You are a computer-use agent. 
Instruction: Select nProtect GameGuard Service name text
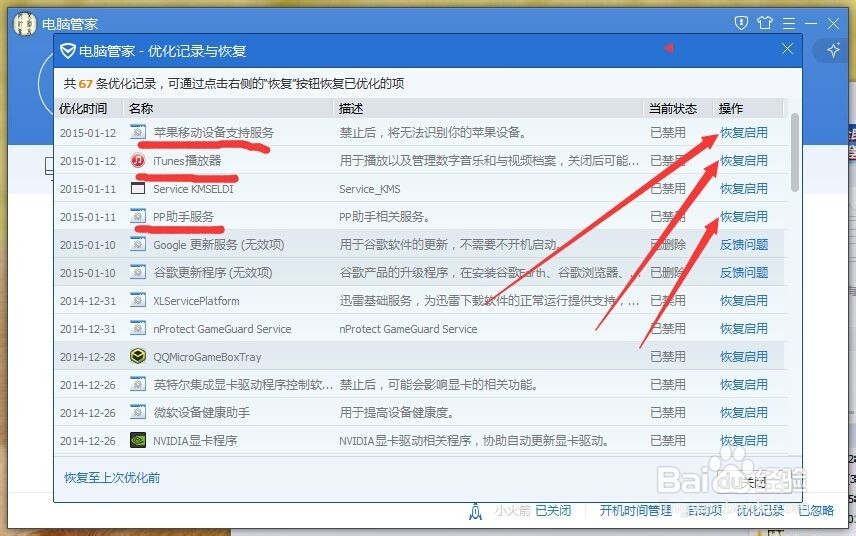222,329
